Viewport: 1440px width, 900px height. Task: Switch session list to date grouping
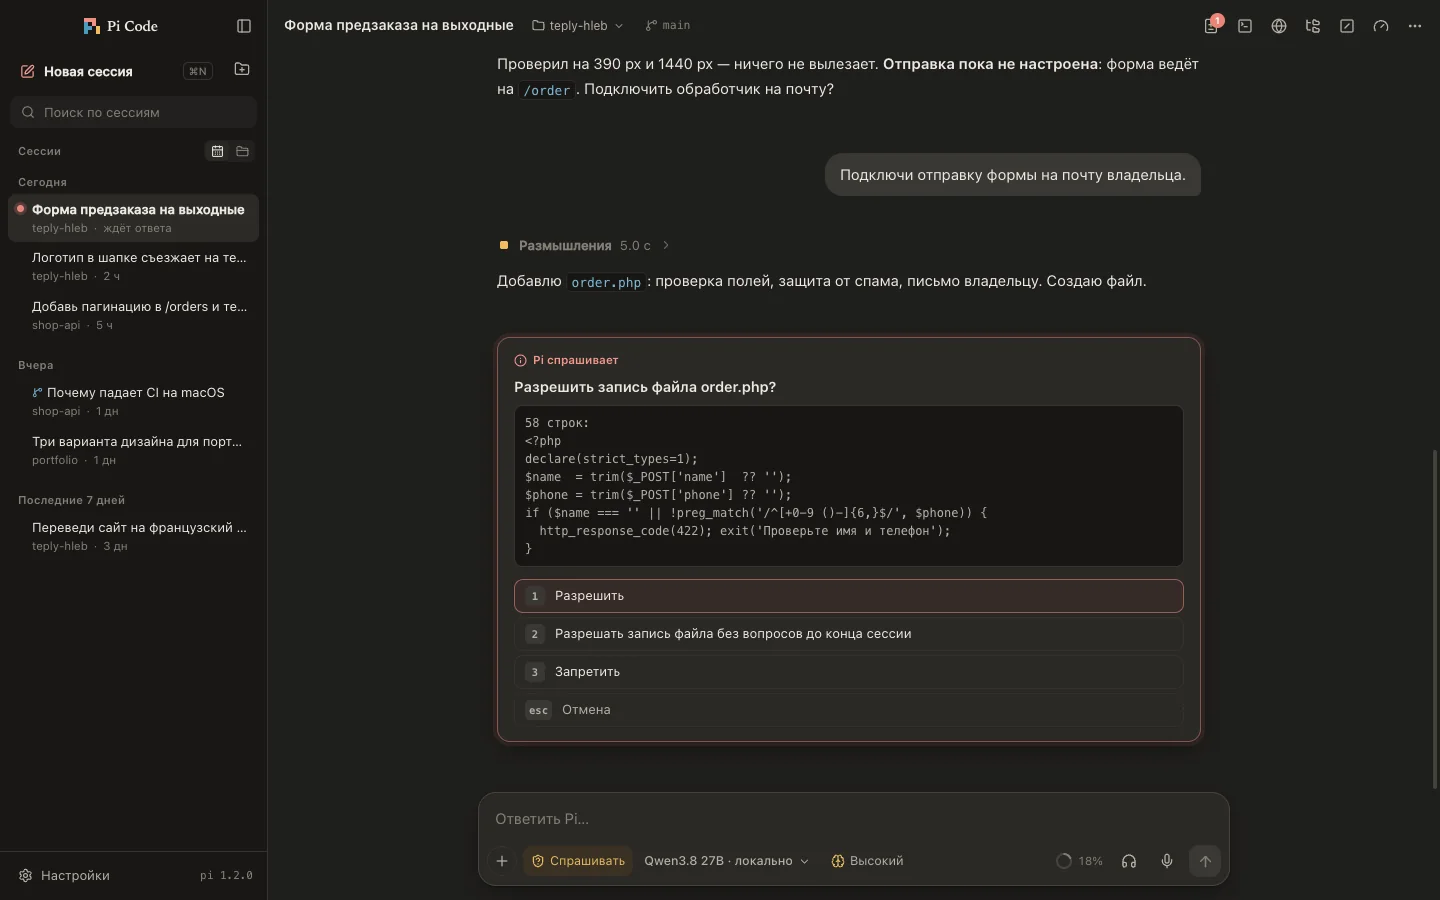coord(217,151)
